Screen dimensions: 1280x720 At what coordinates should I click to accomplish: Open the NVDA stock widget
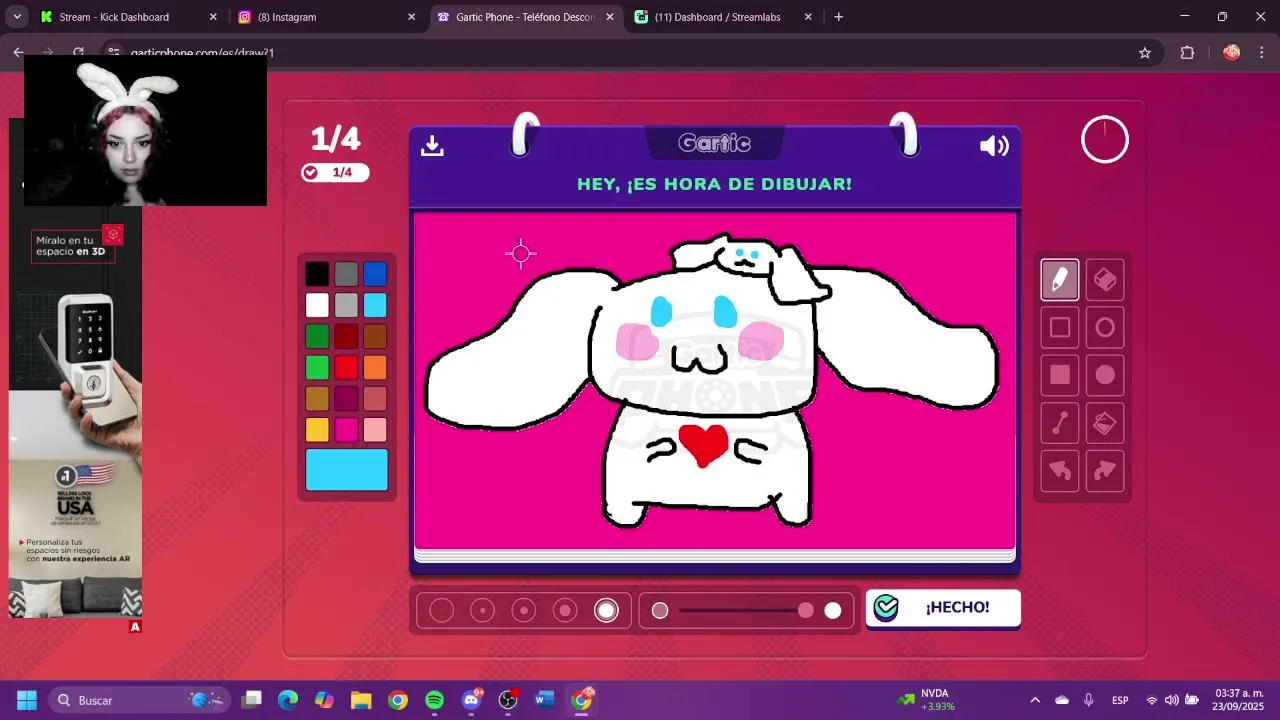[x=926, y=700]
